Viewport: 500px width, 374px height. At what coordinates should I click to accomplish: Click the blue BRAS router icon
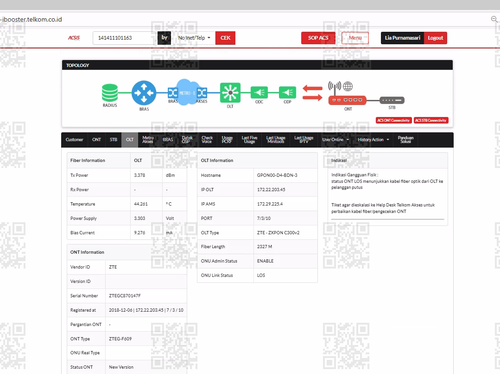pyautogui.click(x=144, y=93)
